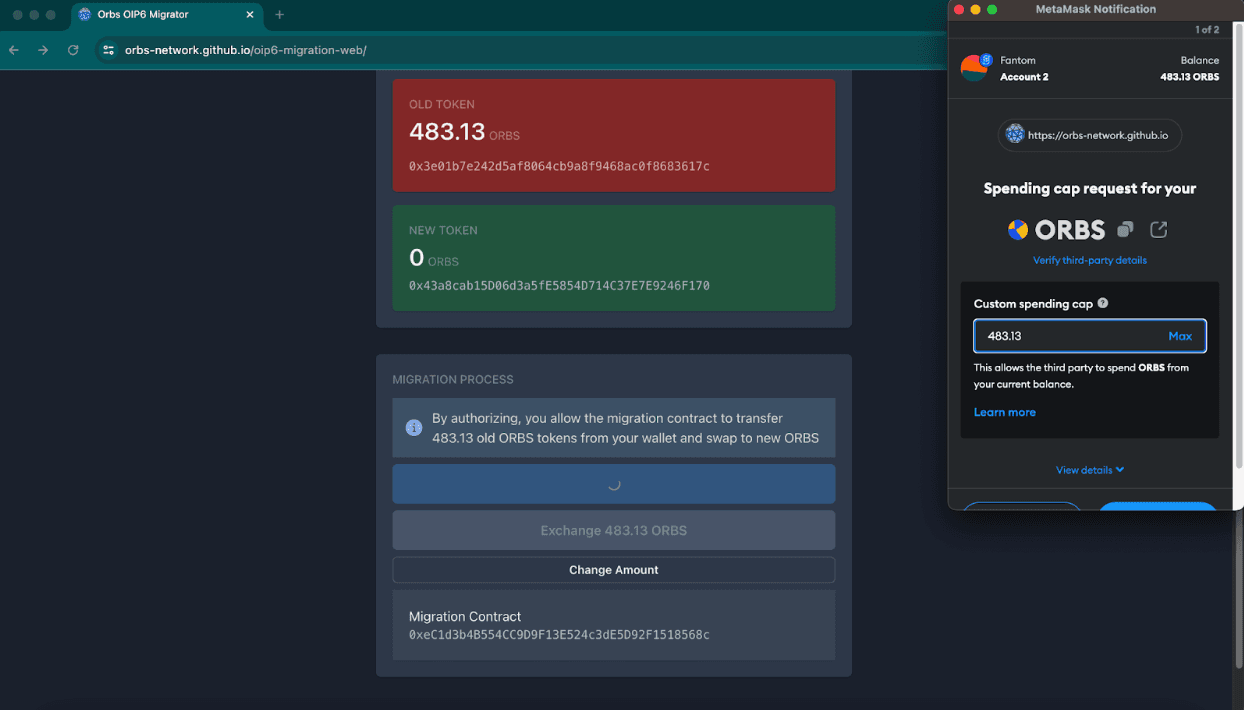The image size is (1244, 710).
Task: Select the Orbs OIP6 Migrator tab
Action: pos(167,15)
